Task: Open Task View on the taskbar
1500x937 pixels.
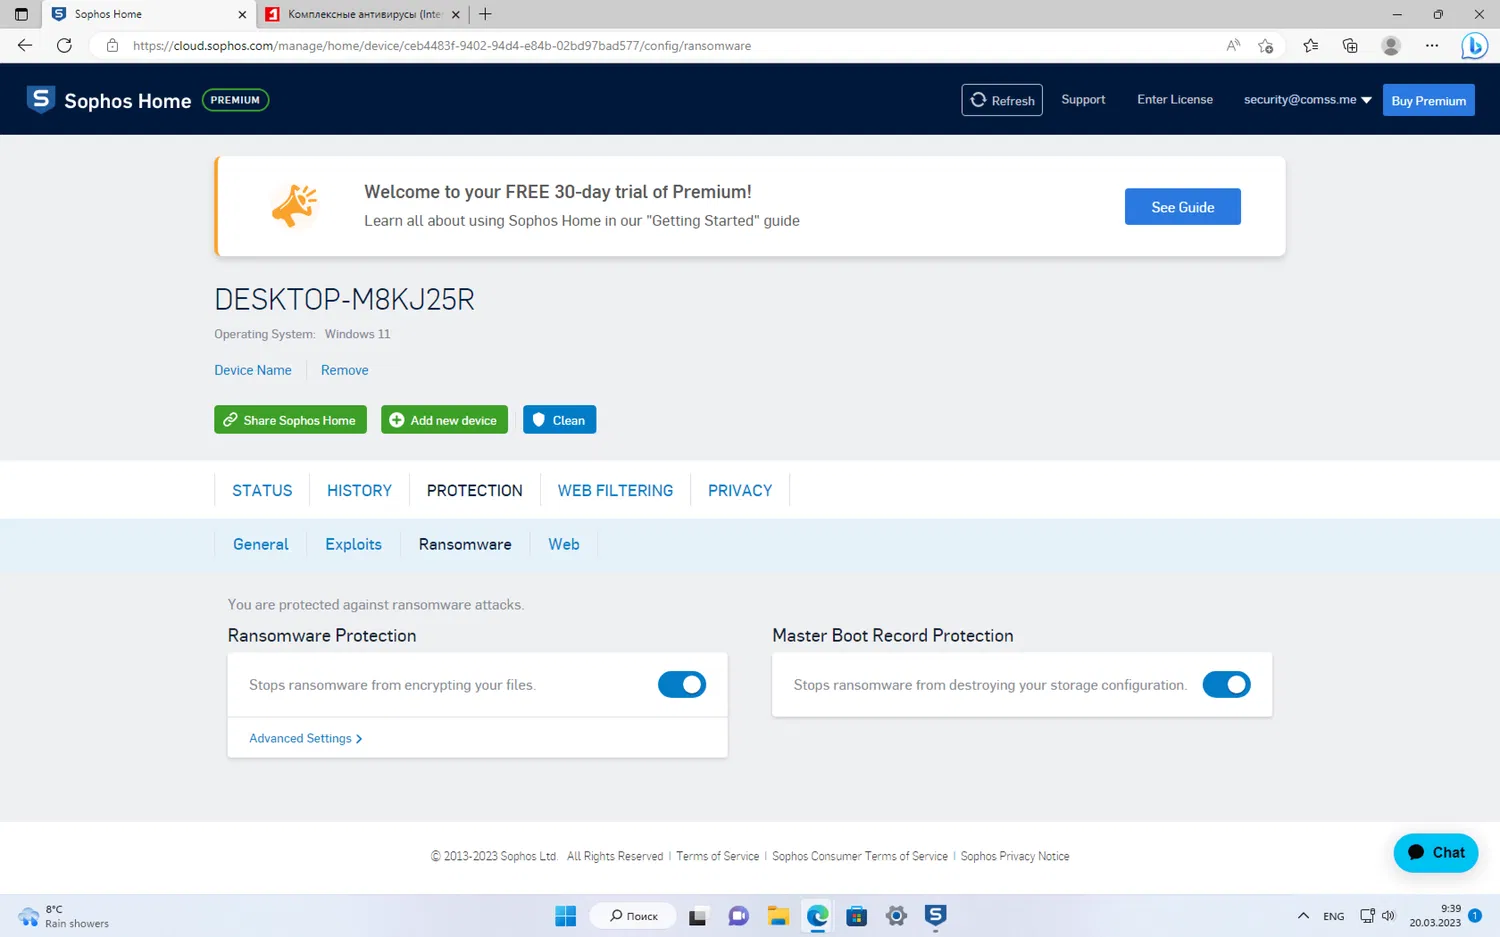Action: point(698,916)
